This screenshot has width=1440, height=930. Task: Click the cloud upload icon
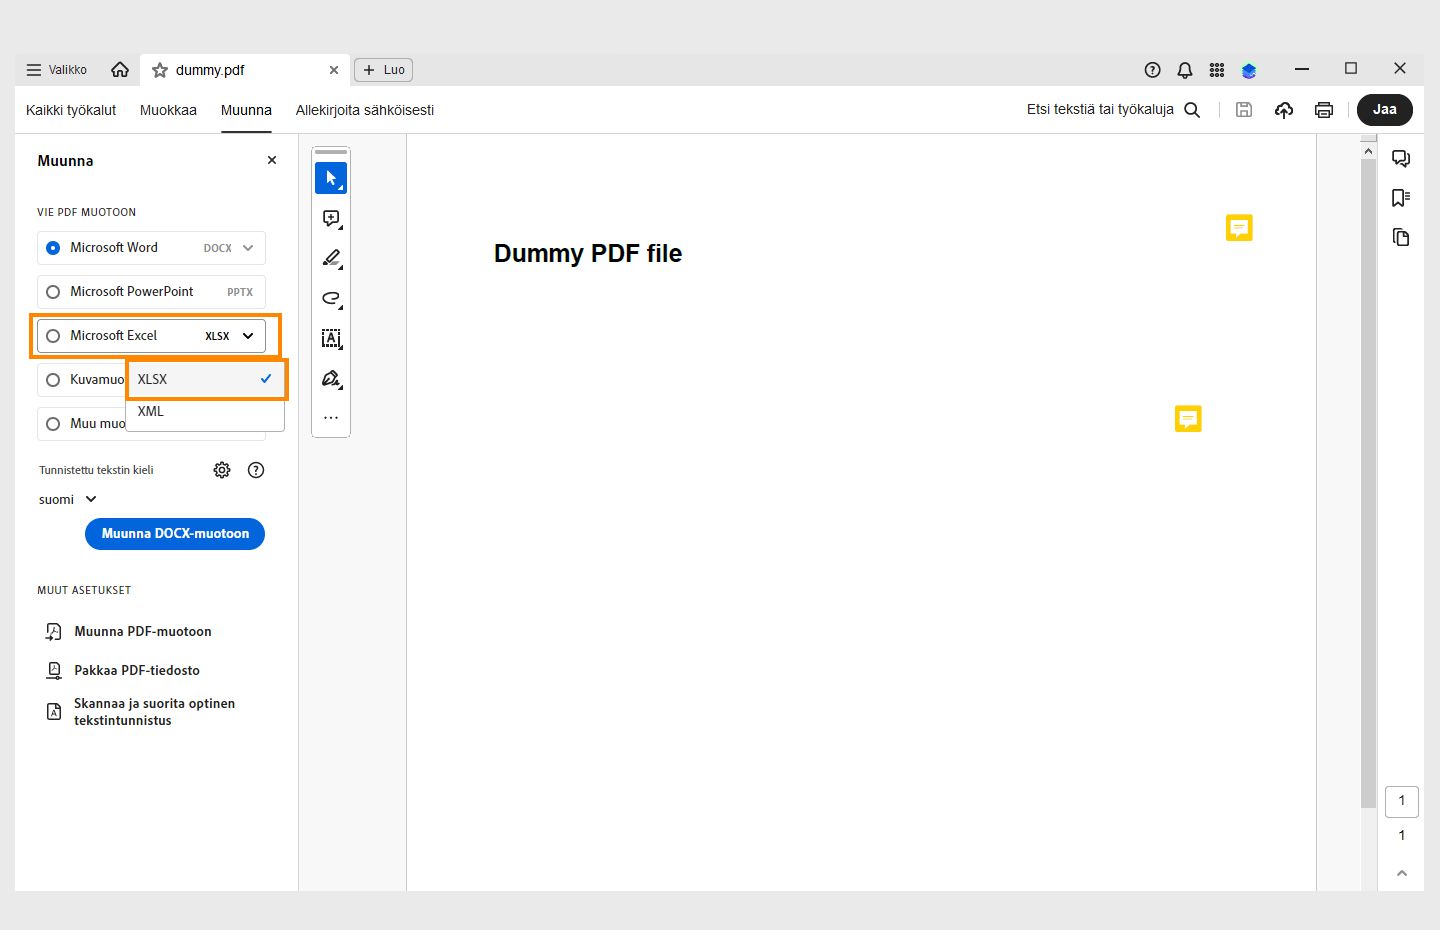point(1284,110)
